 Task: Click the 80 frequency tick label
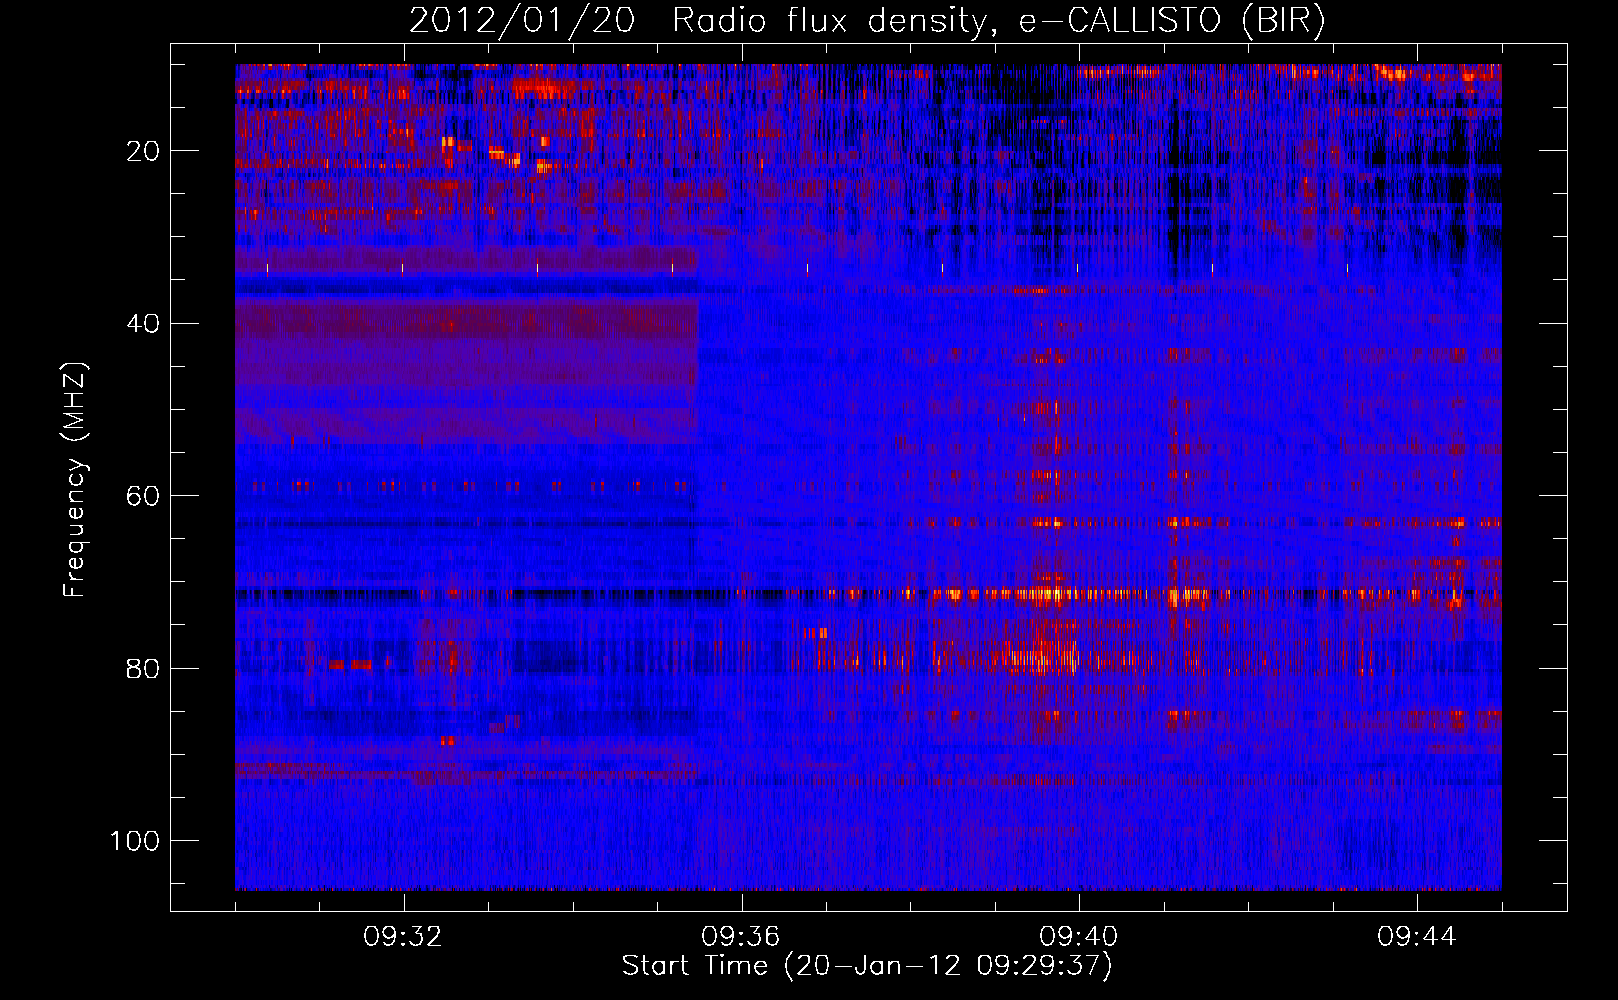[143, 668]
